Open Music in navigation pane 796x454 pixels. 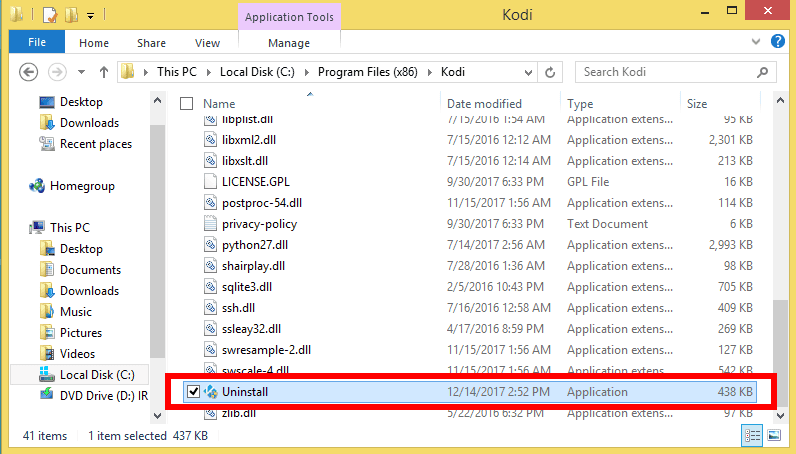(x=76, y=311)
